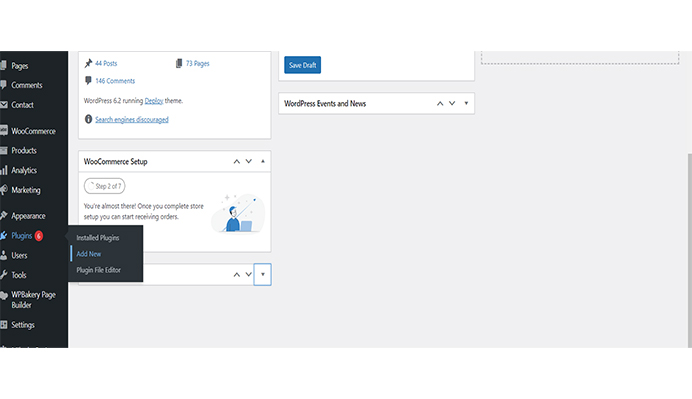Move WordPress Events and News up
Viewport: 692px width, 399px height.
(x=440, y=103)
